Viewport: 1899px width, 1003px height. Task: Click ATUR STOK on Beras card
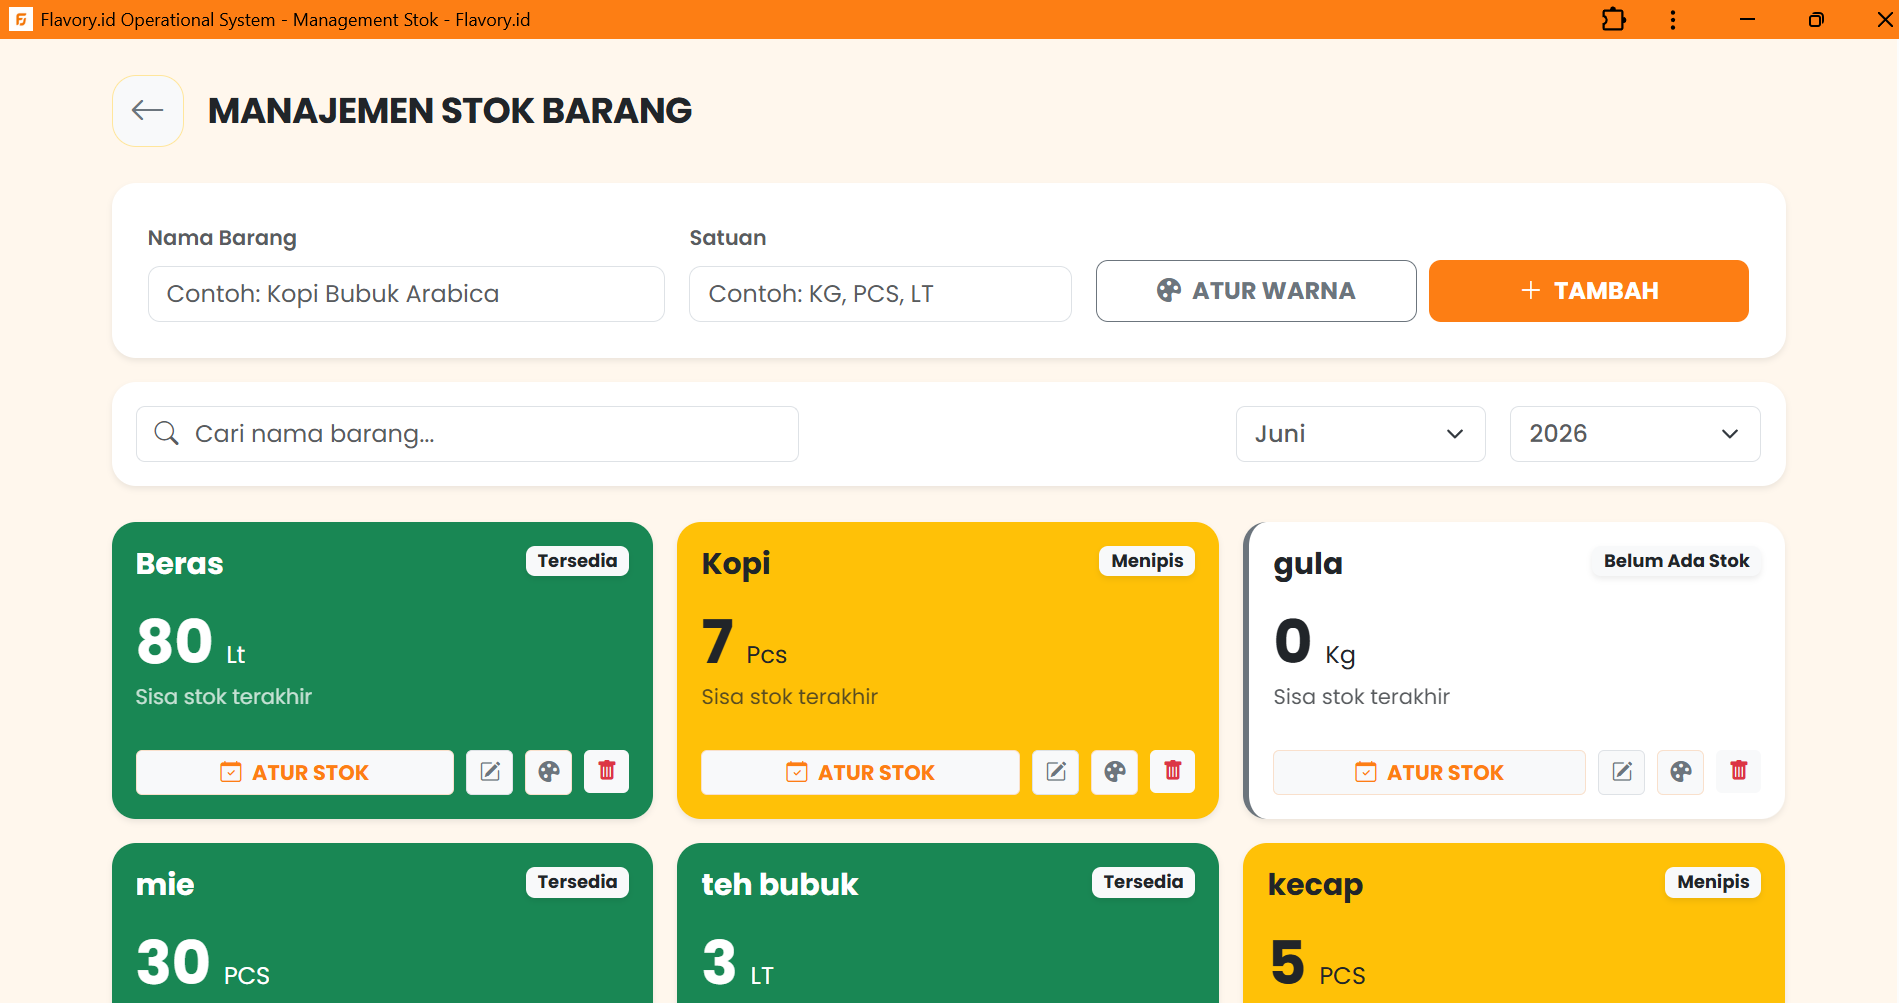pos(295,772)
